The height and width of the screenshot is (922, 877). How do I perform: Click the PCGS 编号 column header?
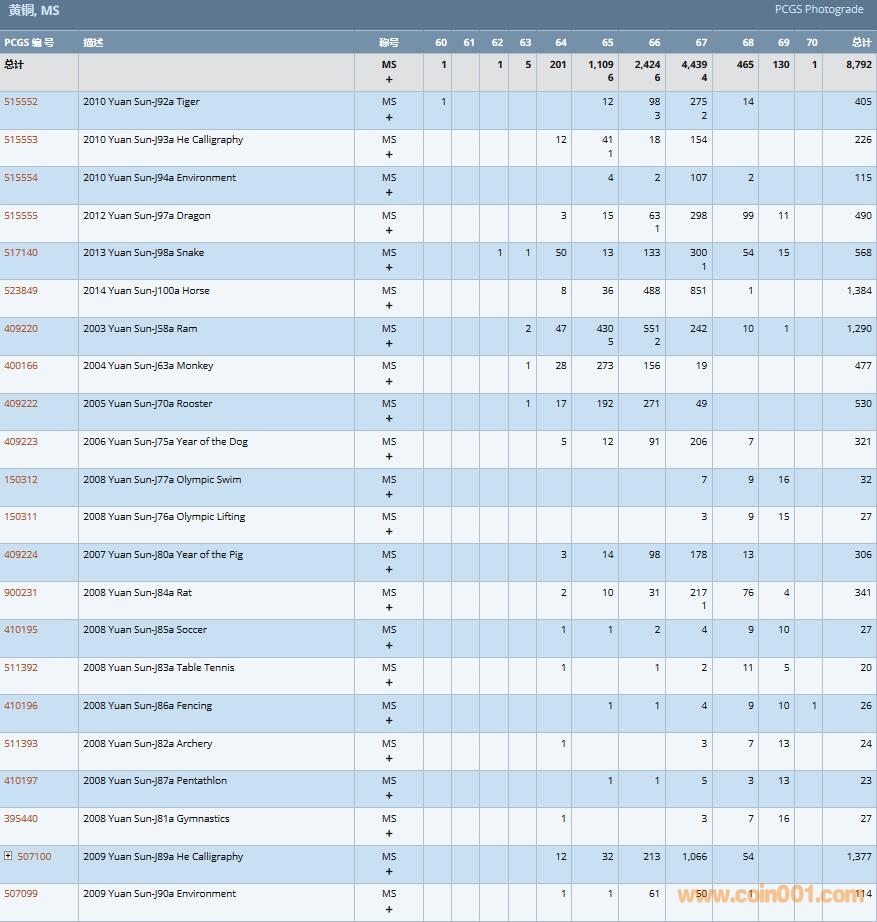click(x=29, y=43)
